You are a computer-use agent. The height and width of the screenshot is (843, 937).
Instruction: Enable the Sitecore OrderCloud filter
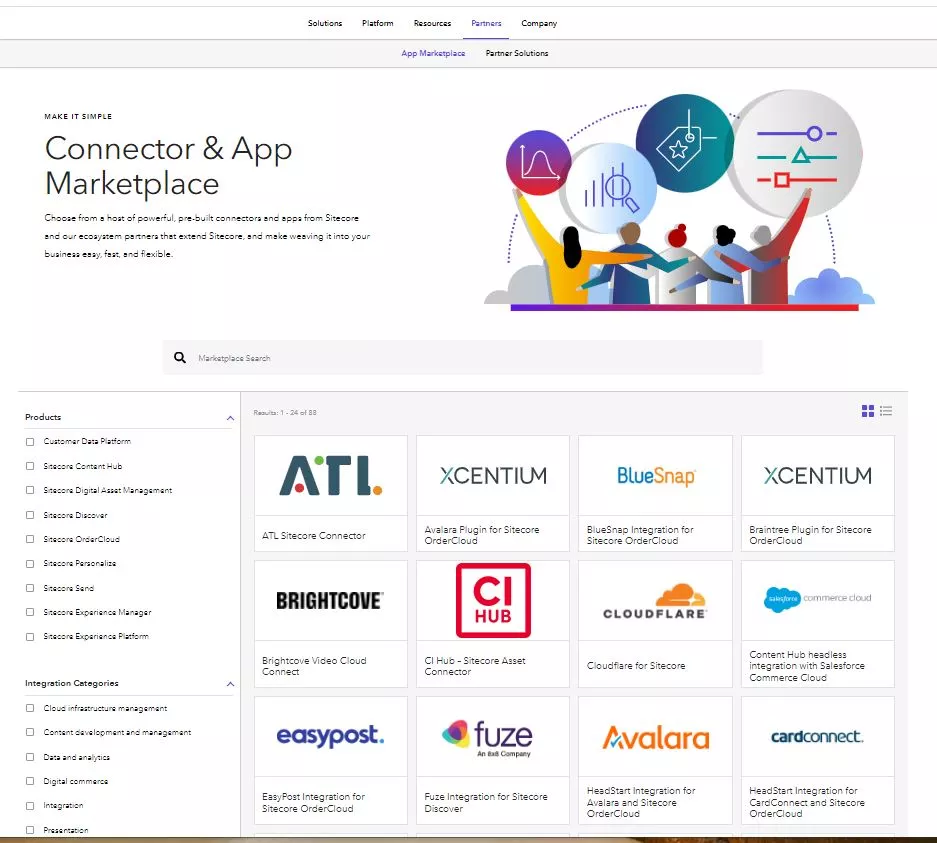point(31,539)
